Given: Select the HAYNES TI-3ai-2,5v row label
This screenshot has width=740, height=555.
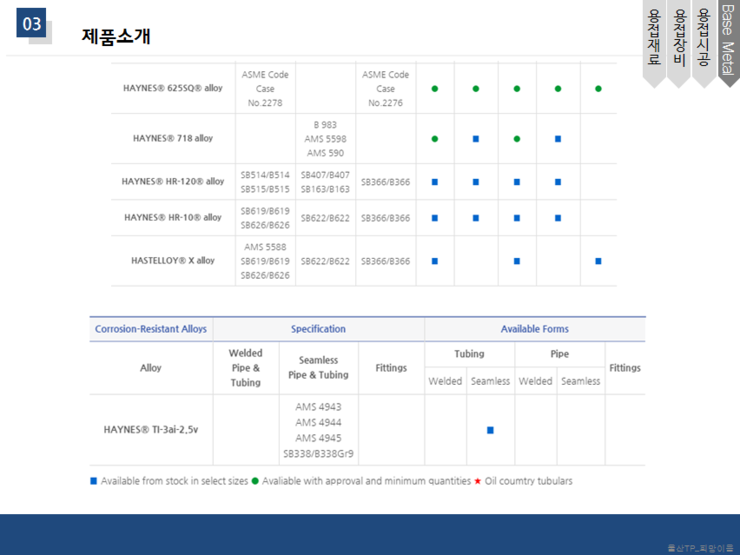Looking at the screenshot, I should coord(151,429).
